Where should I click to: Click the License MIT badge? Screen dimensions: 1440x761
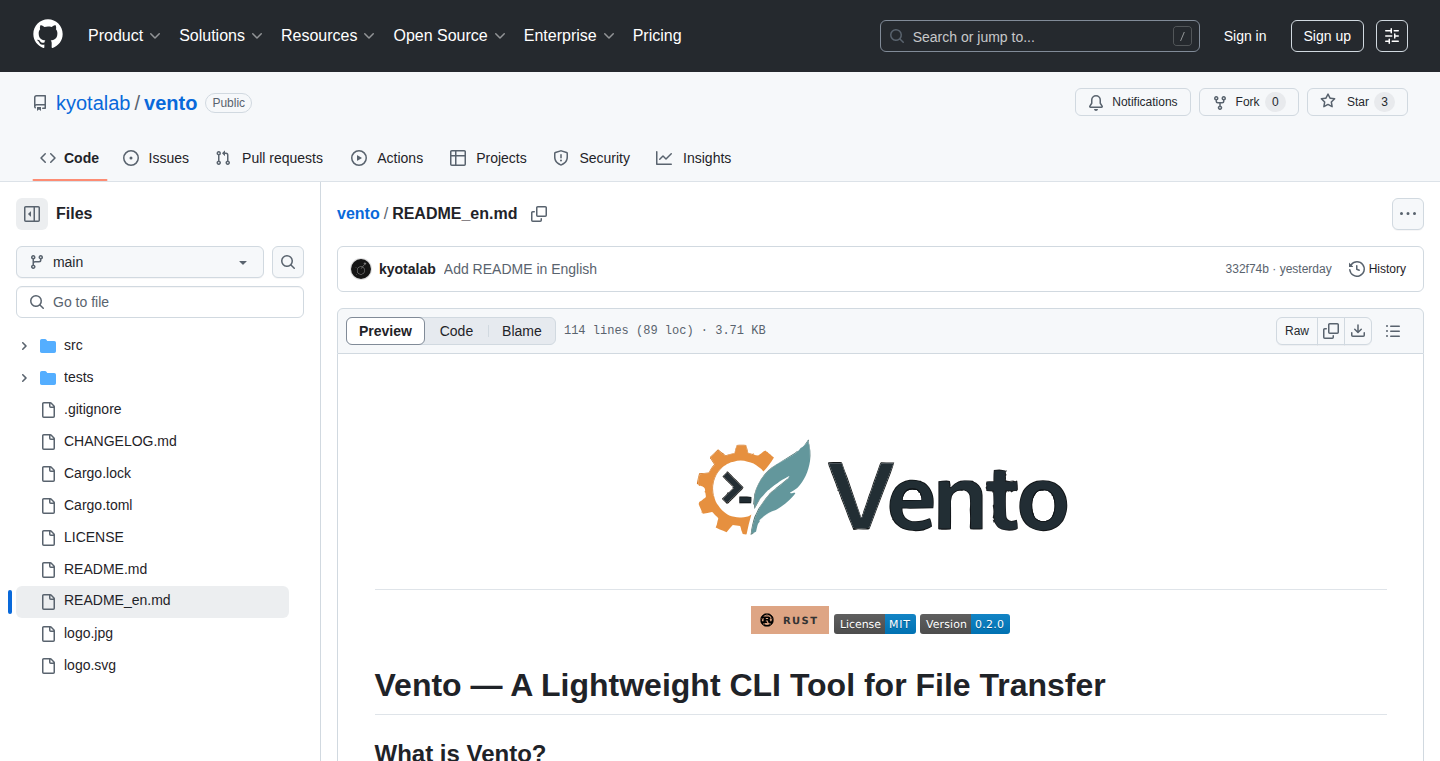point(875,624)
